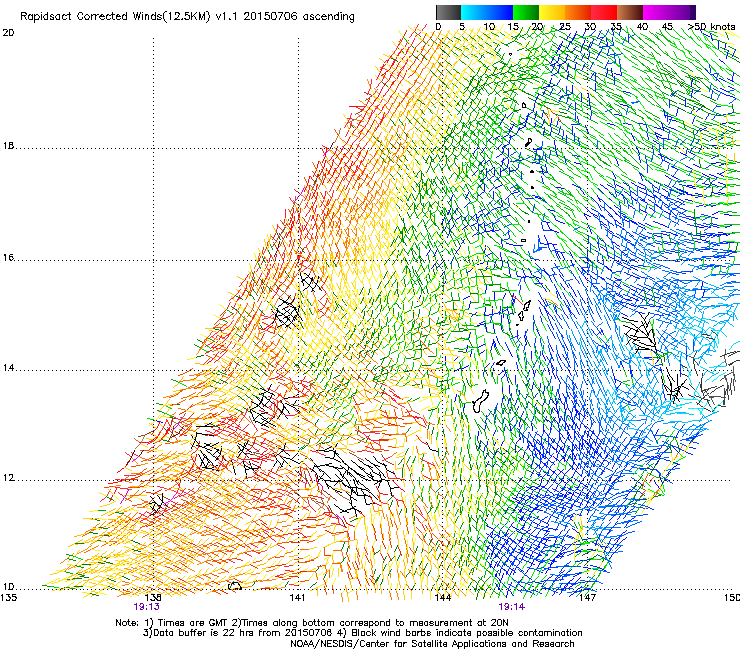740x650 pixels.
Task: Click the Saipan island outline near 15N
Action: [527, 305]
